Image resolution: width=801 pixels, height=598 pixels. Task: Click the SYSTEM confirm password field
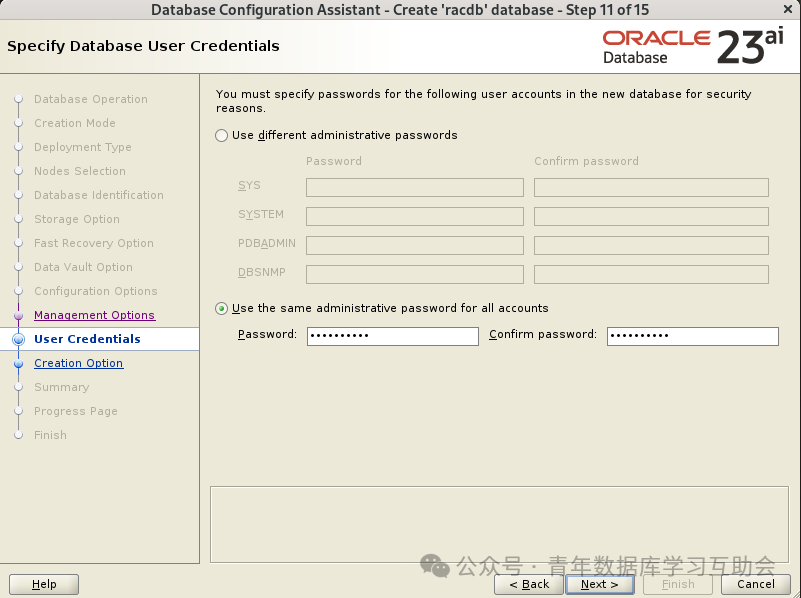click(x=651, y=217)
